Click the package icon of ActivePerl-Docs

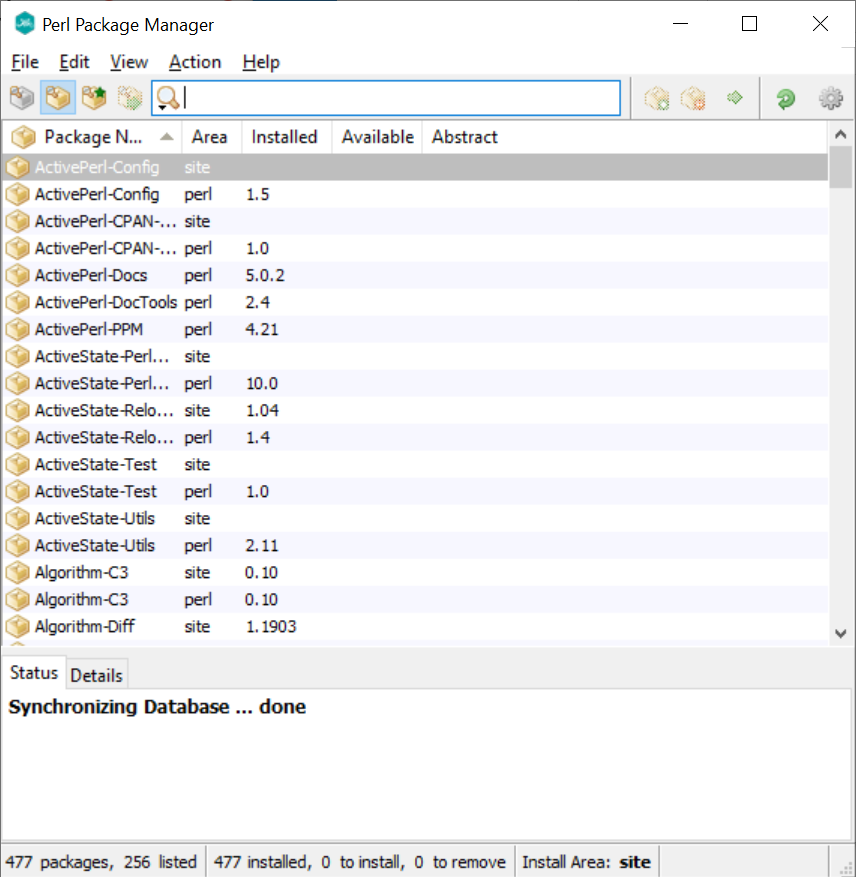(x=17, y=275)
